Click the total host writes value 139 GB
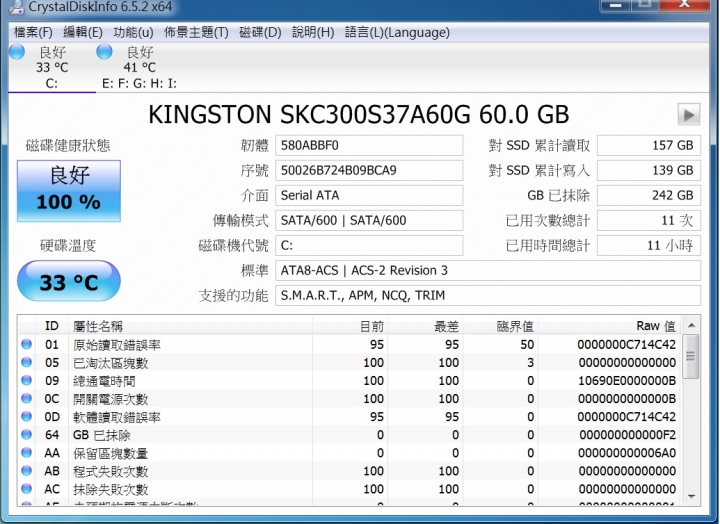720x524 pixels. pyautogui.click(x=649, y=170)
